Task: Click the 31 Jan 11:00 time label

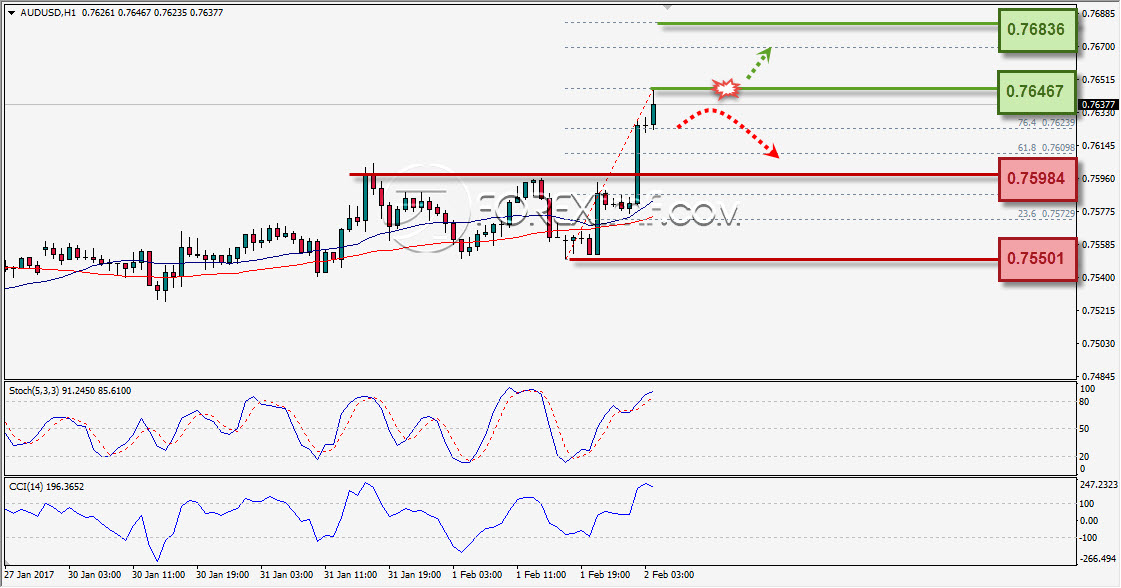Action: point(350,574)
